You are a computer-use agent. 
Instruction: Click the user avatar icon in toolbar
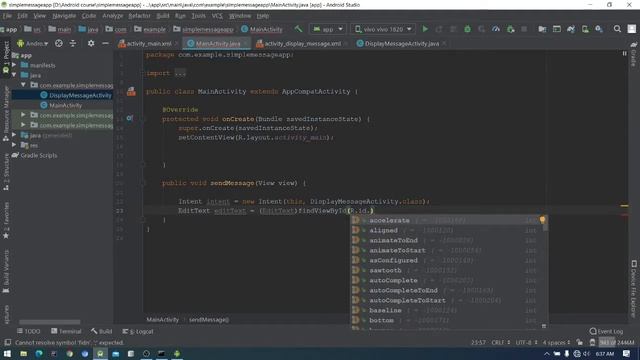(x=631, y=29)
